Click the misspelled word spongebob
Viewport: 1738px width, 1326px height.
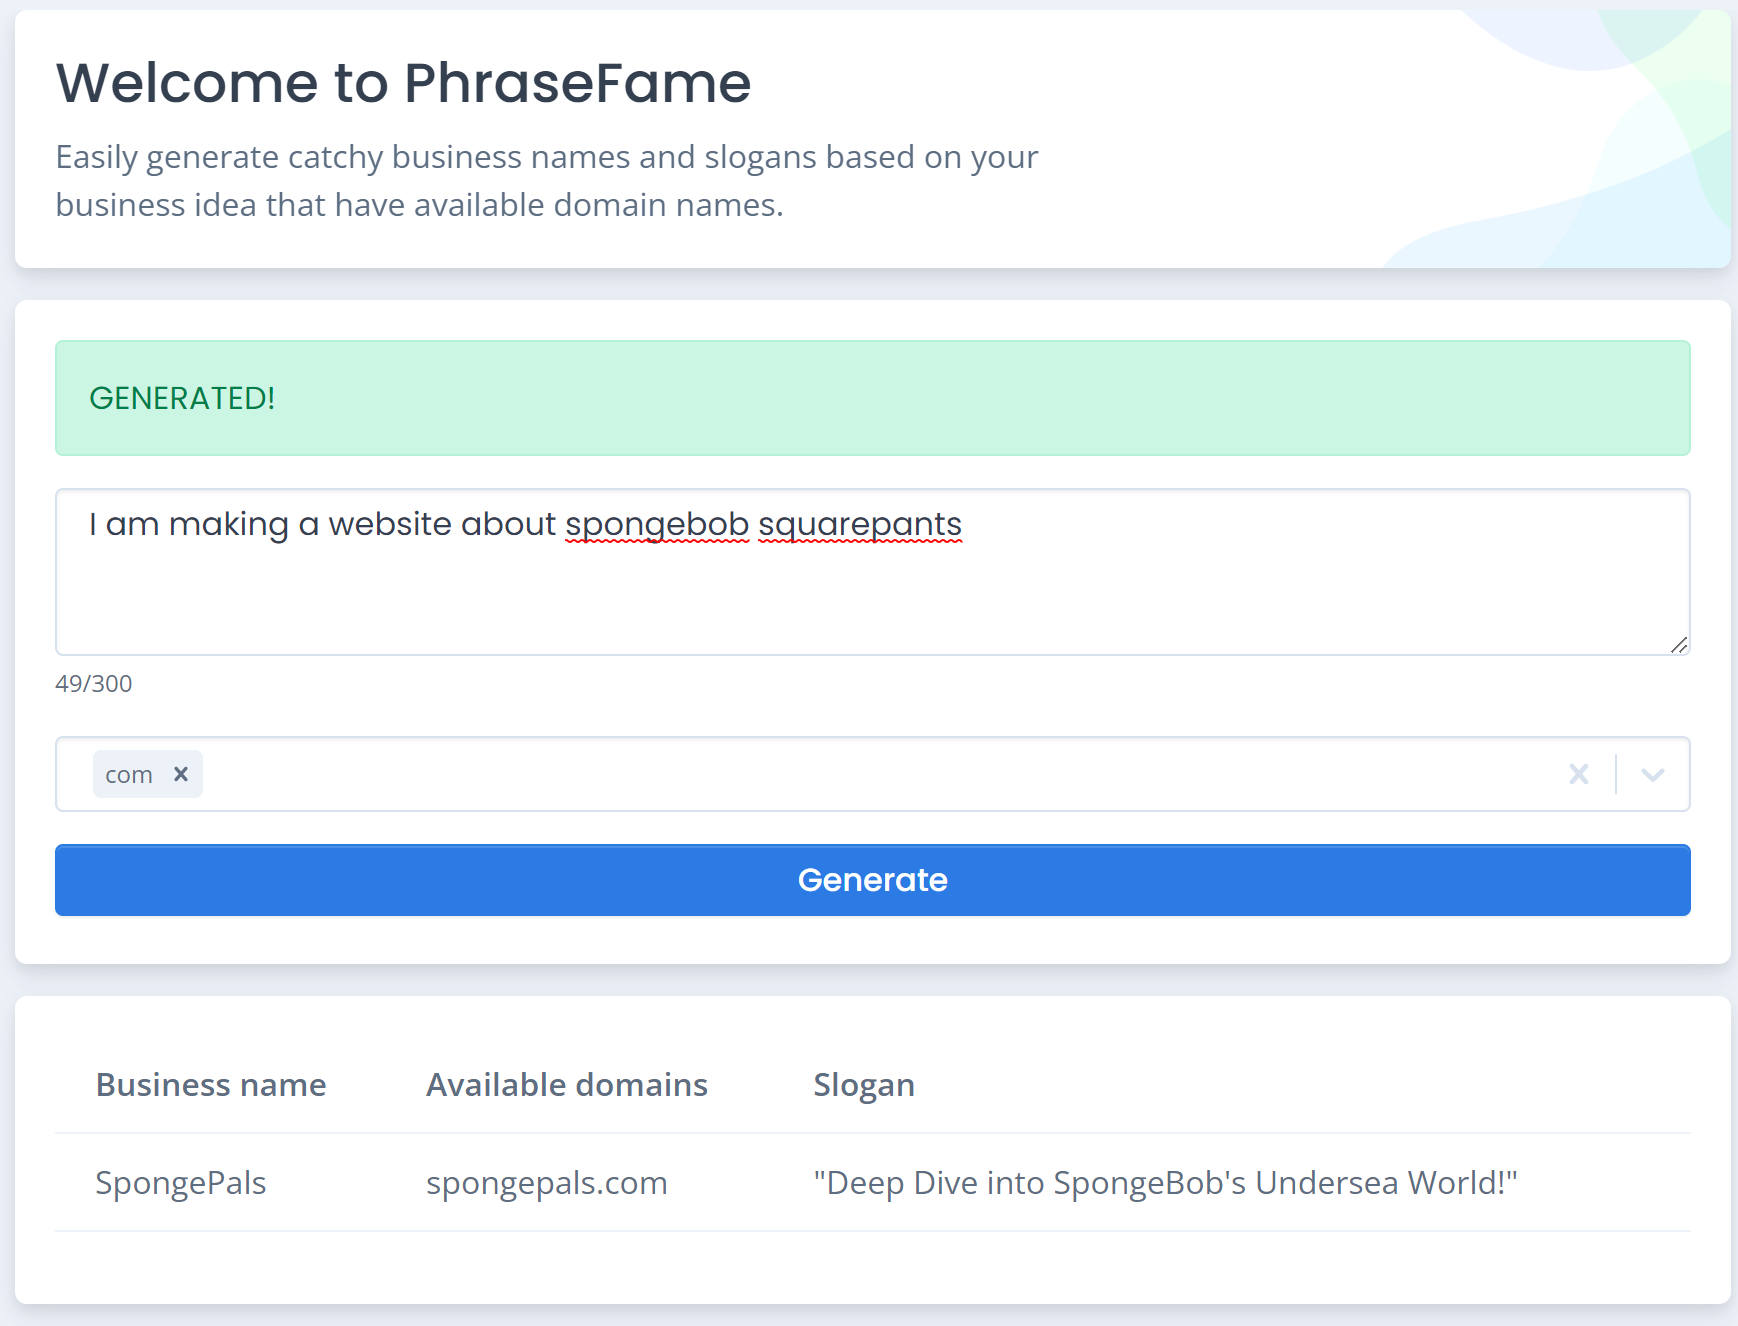click(657, 524)
